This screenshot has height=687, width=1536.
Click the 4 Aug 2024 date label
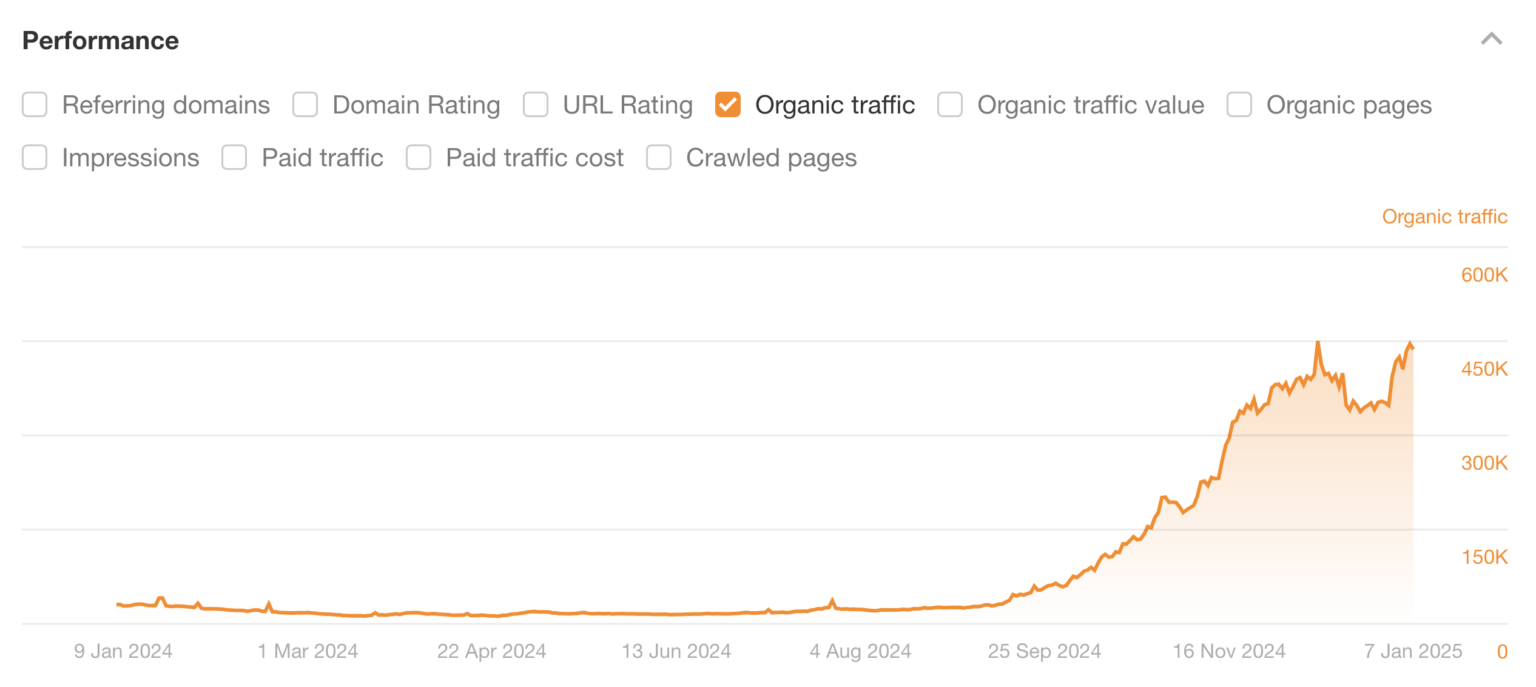pos(860,652)
